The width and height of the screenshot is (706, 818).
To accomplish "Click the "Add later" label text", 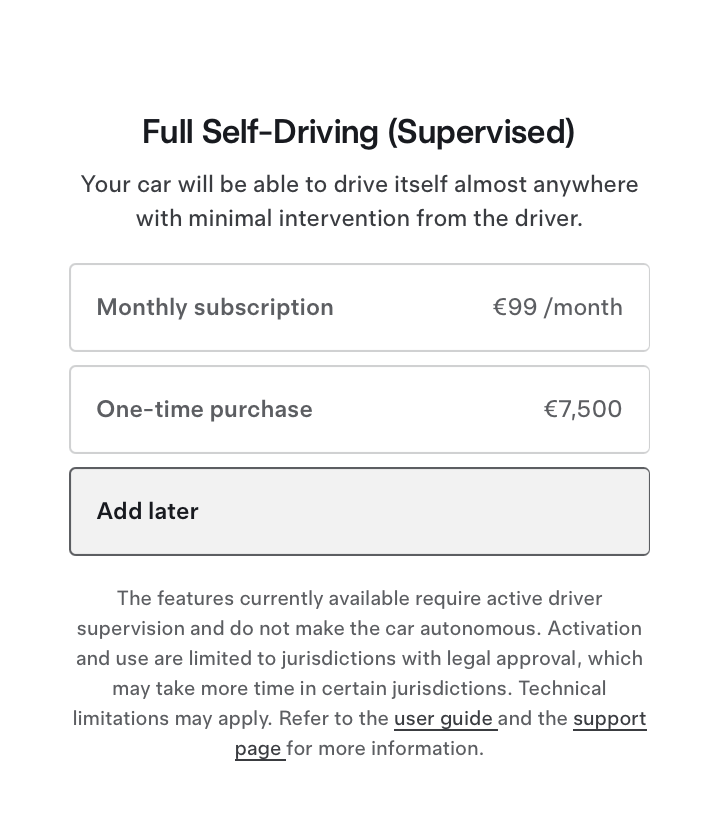I will coord(147,512).
